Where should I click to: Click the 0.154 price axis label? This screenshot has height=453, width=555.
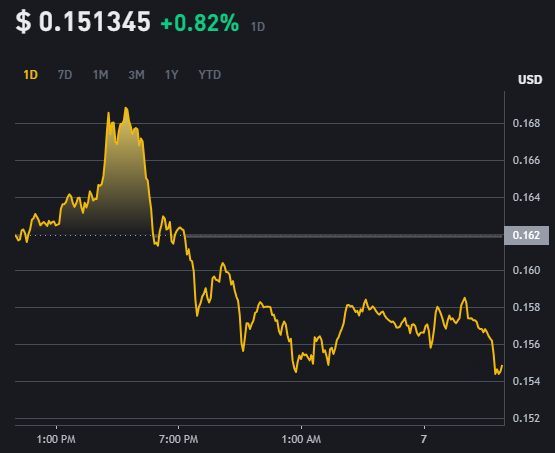(x=526, y=381)
